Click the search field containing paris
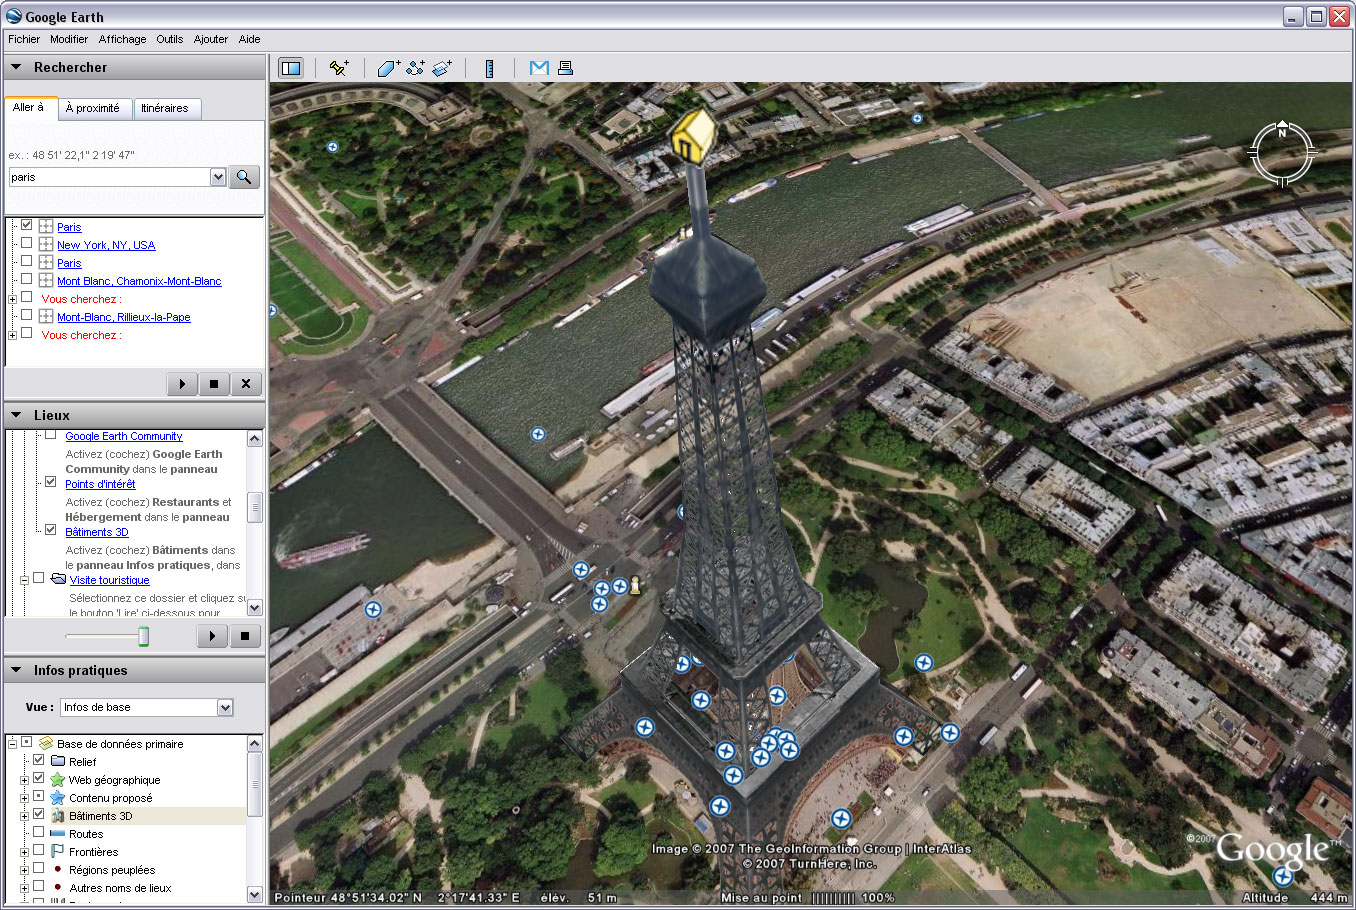 [x=109, y=177]
